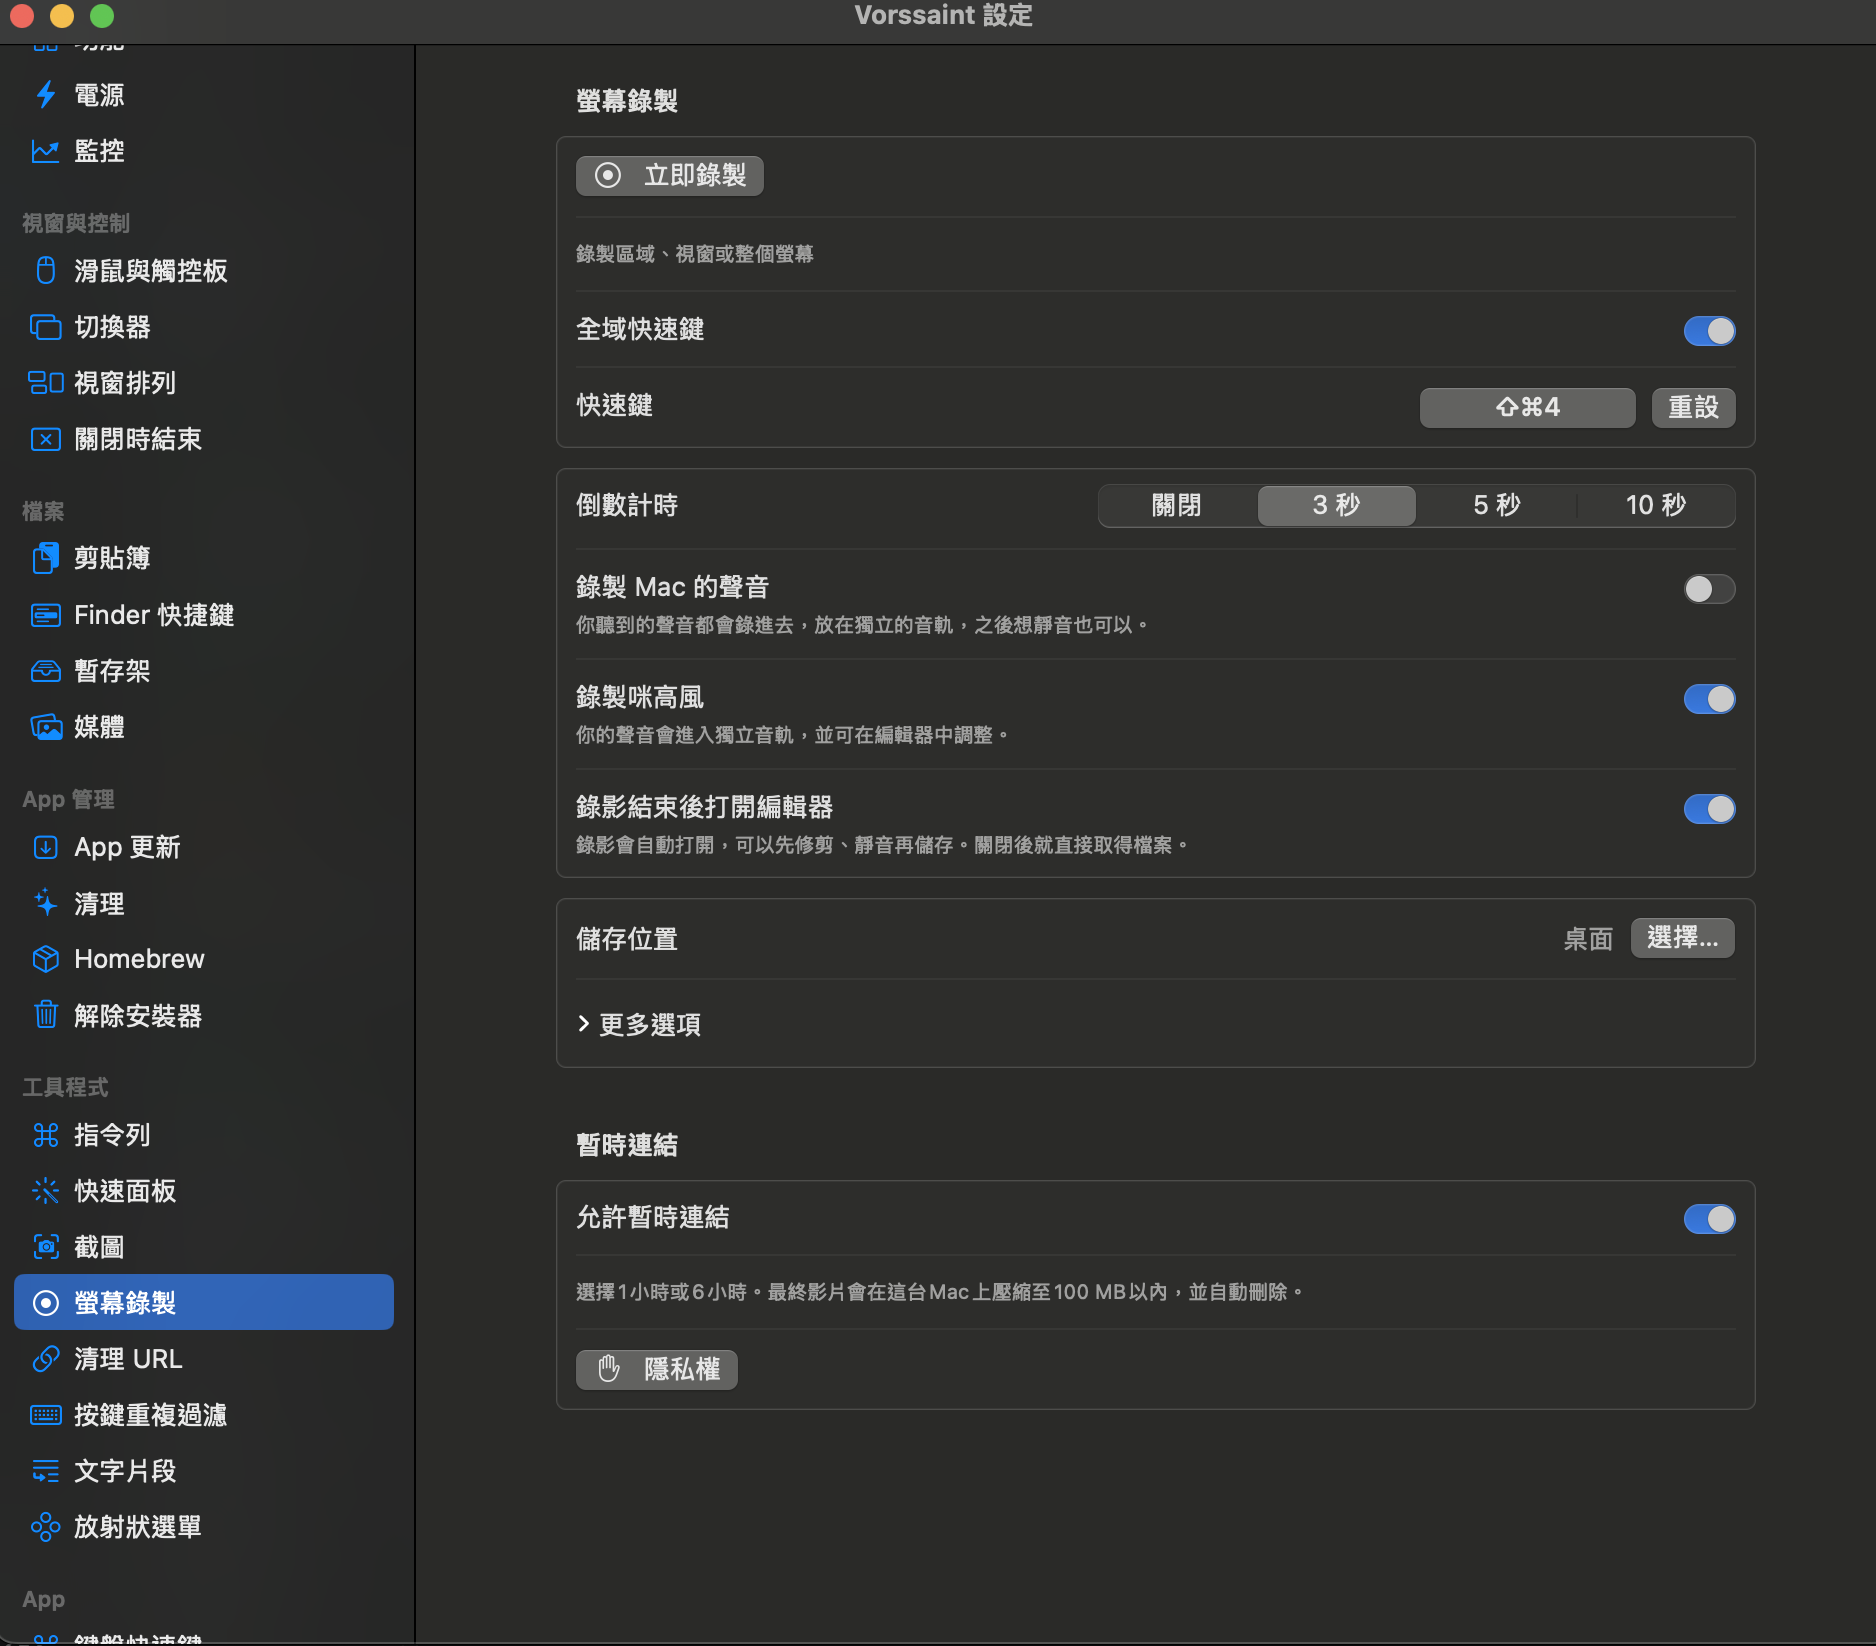Click the 隱私權 button
Screen dimensions: 1876x1646
(x=657, y=1369)
